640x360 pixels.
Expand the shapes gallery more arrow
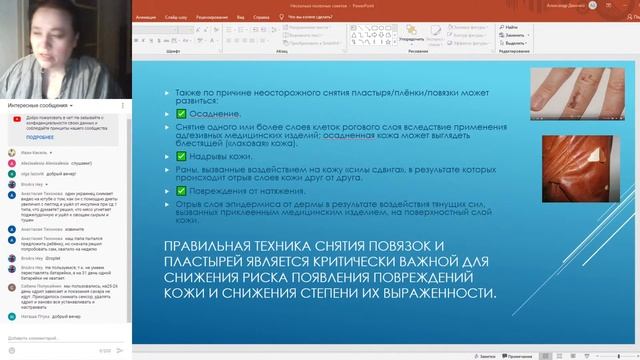click(395, 42)
